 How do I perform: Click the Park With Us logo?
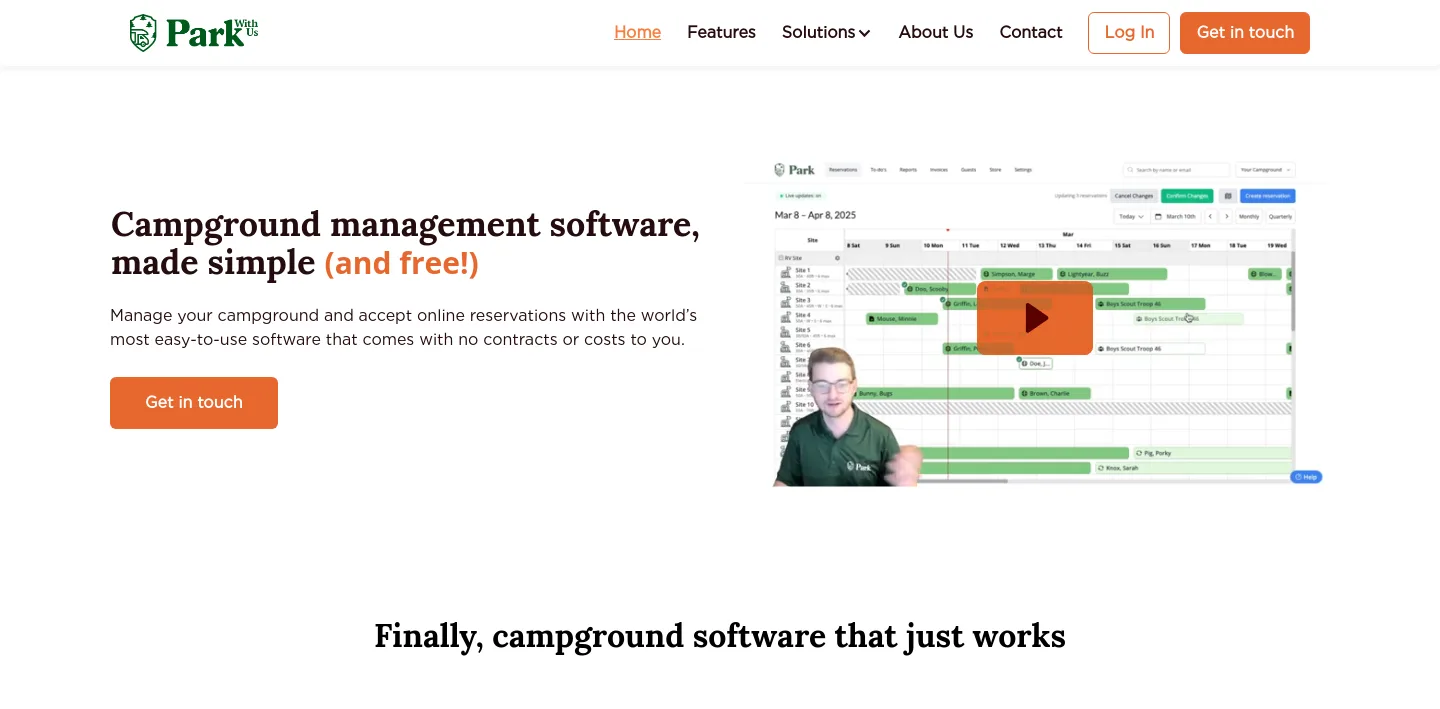(x=194, y=32)
